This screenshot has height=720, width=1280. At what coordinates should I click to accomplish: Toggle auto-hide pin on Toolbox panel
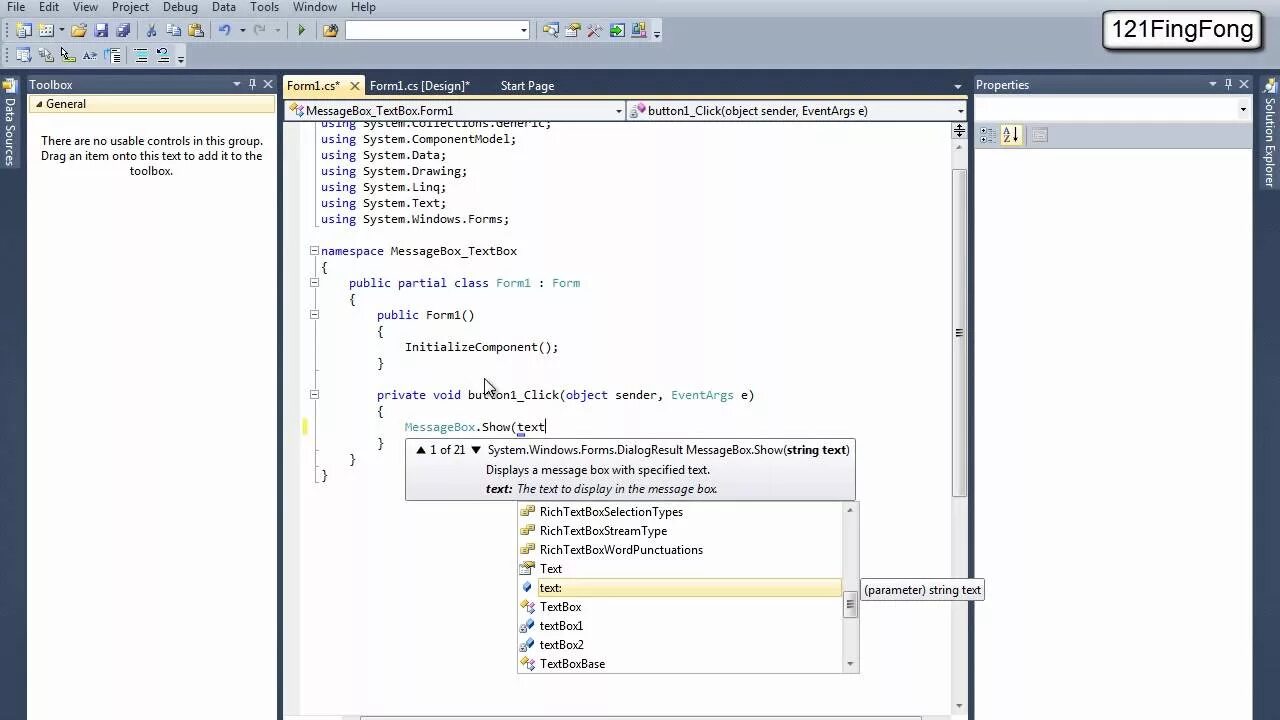click(252, 85)
